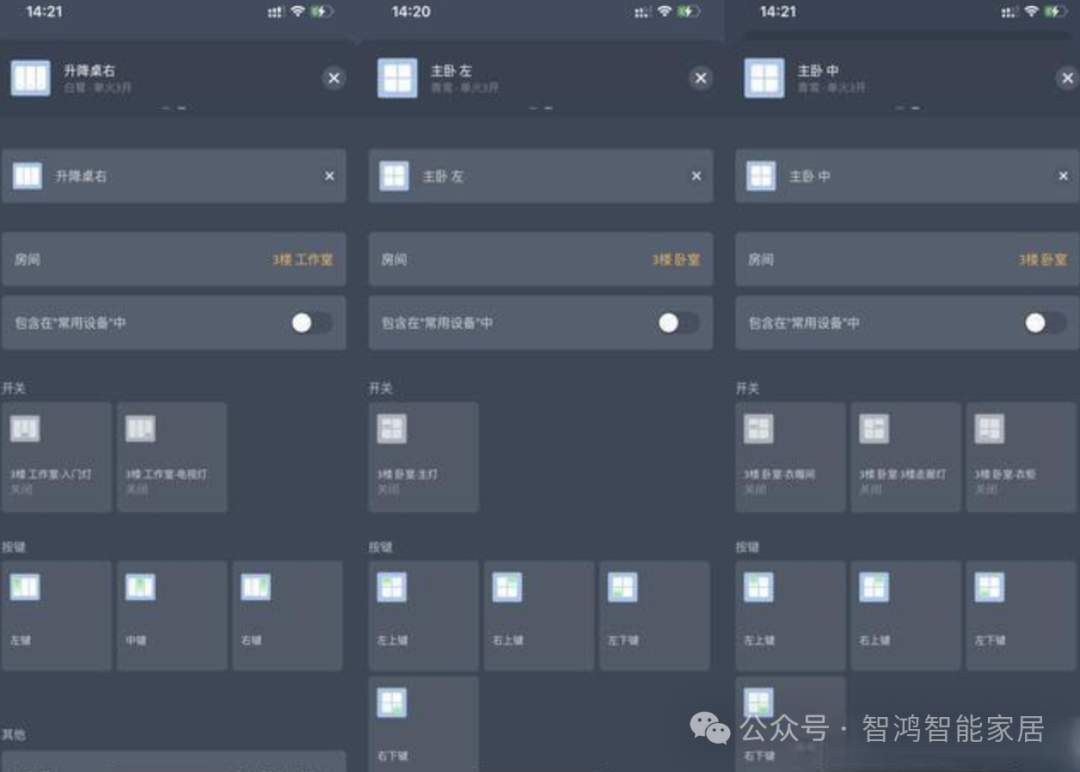Open the 房间 selector showing 3楼工作室
The image size is (1080, 772).
click(175, 259)
